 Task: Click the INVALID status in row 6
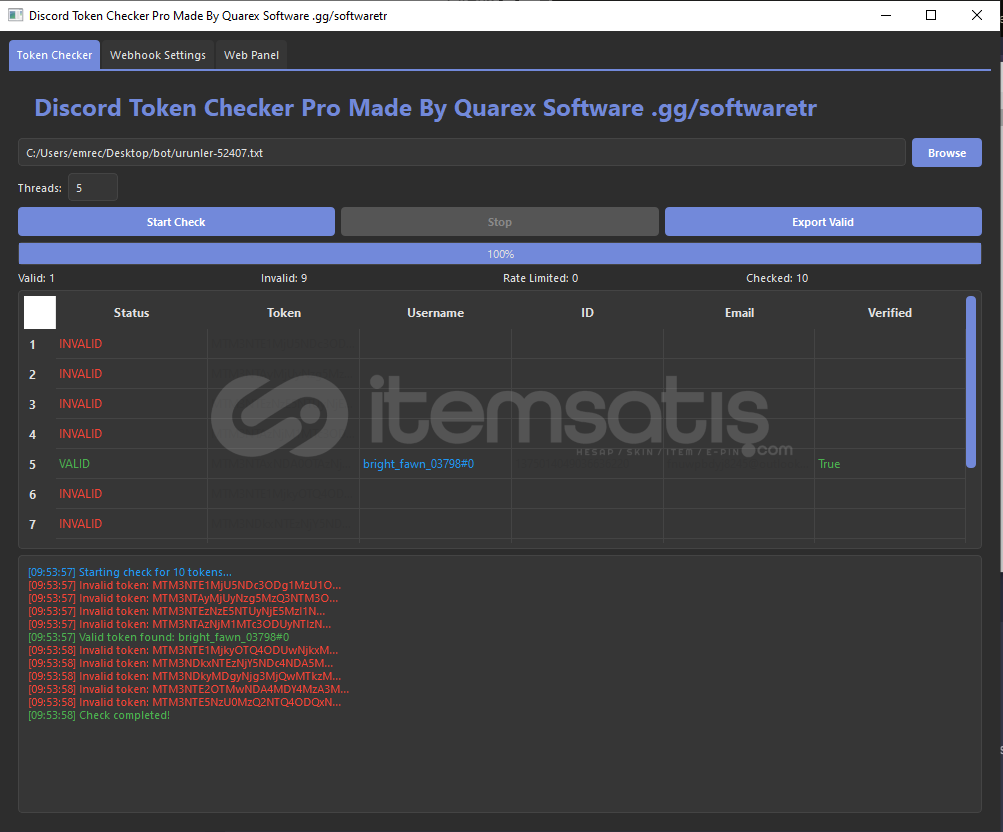click(x=81, y=494)
